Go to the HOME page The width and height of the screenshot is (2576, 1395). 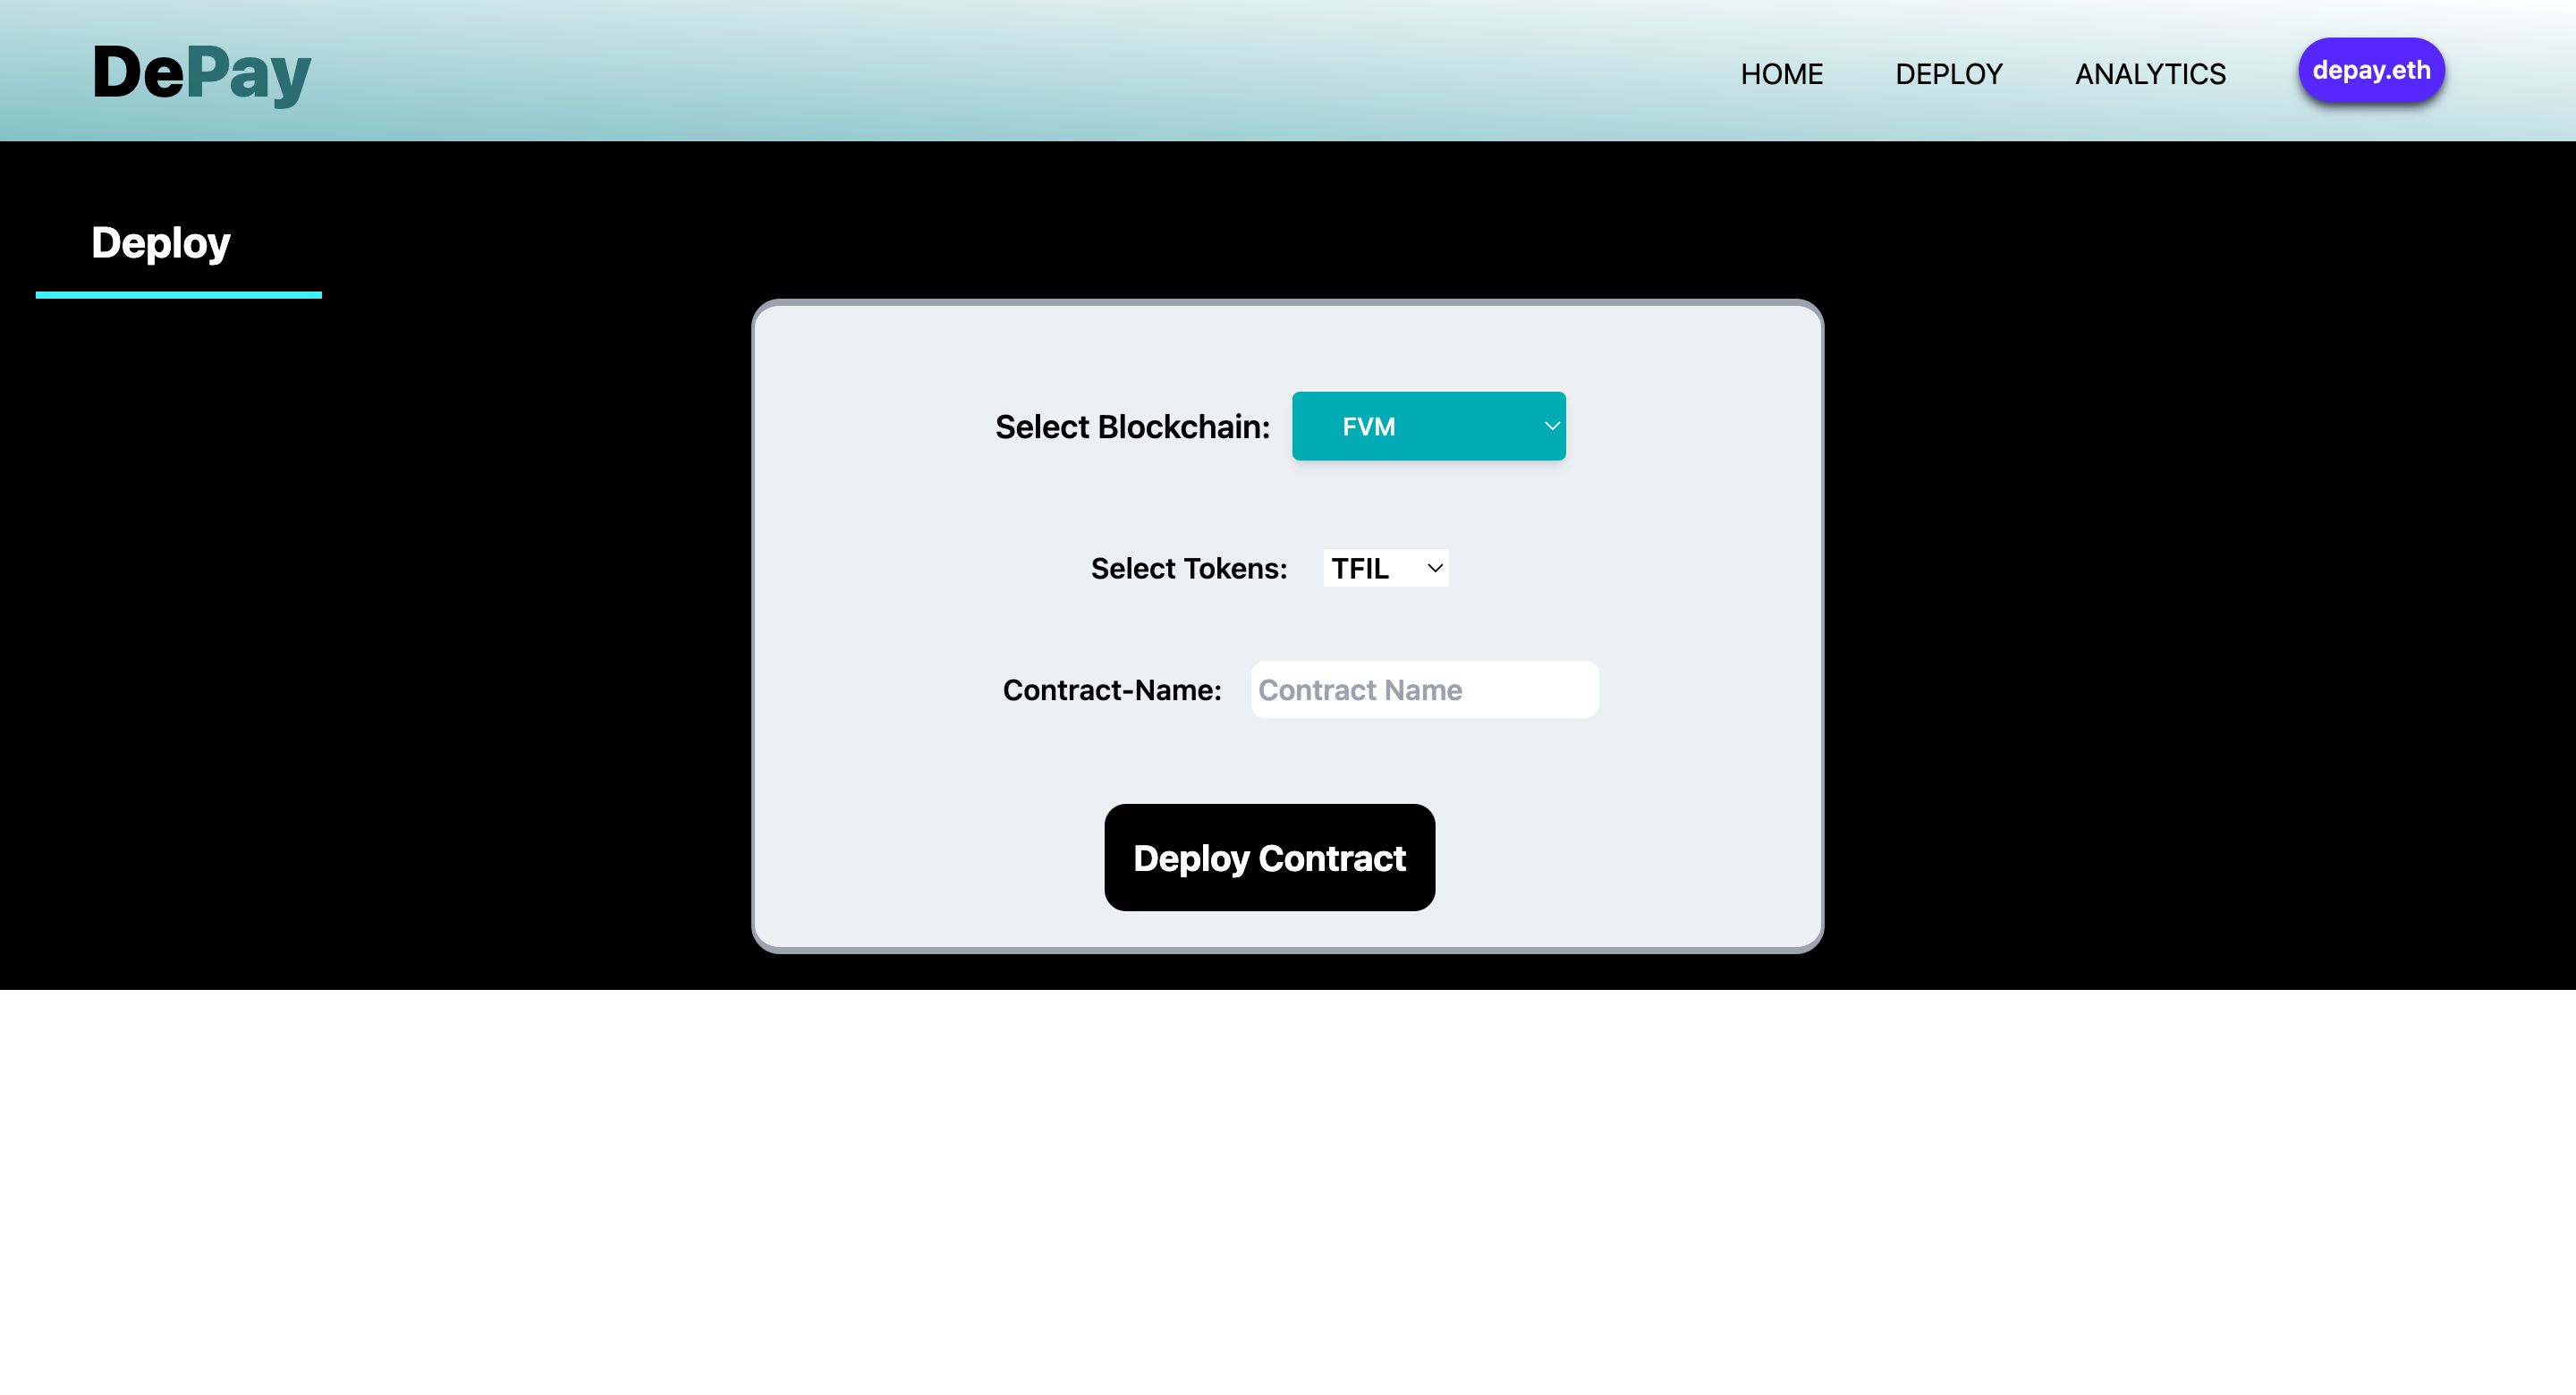(x=1781, y=74)
